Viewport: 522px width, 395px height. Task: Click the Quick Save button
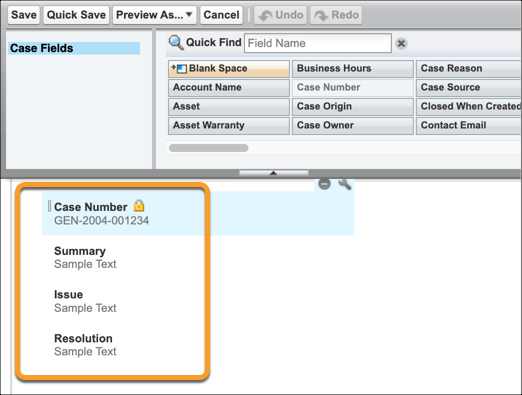point(76,15)
